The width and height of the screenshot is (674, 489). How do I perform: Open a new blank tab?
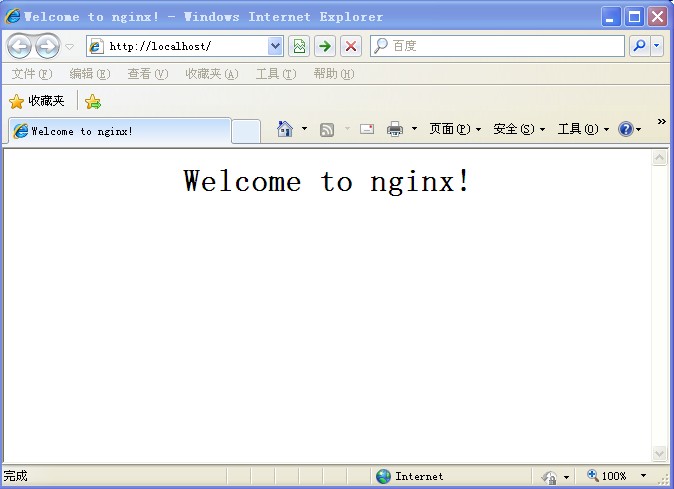(x=246, y=131)
